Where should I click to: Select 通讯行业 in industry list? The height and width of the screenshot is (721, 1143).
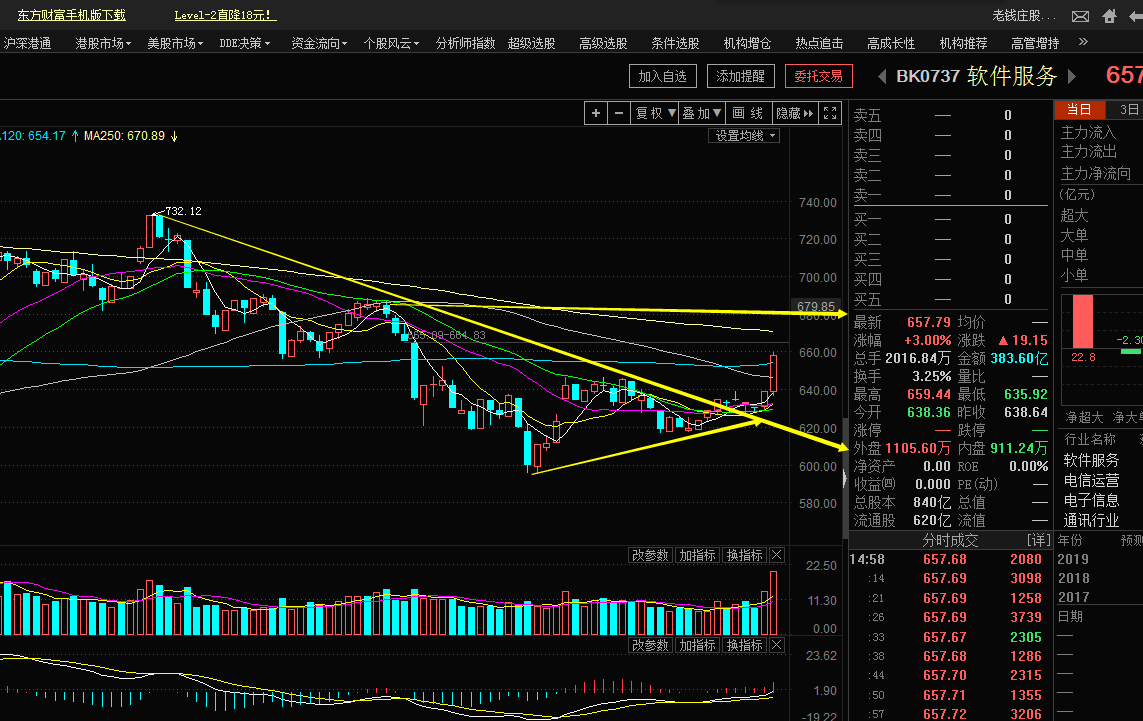[1091, 521]
